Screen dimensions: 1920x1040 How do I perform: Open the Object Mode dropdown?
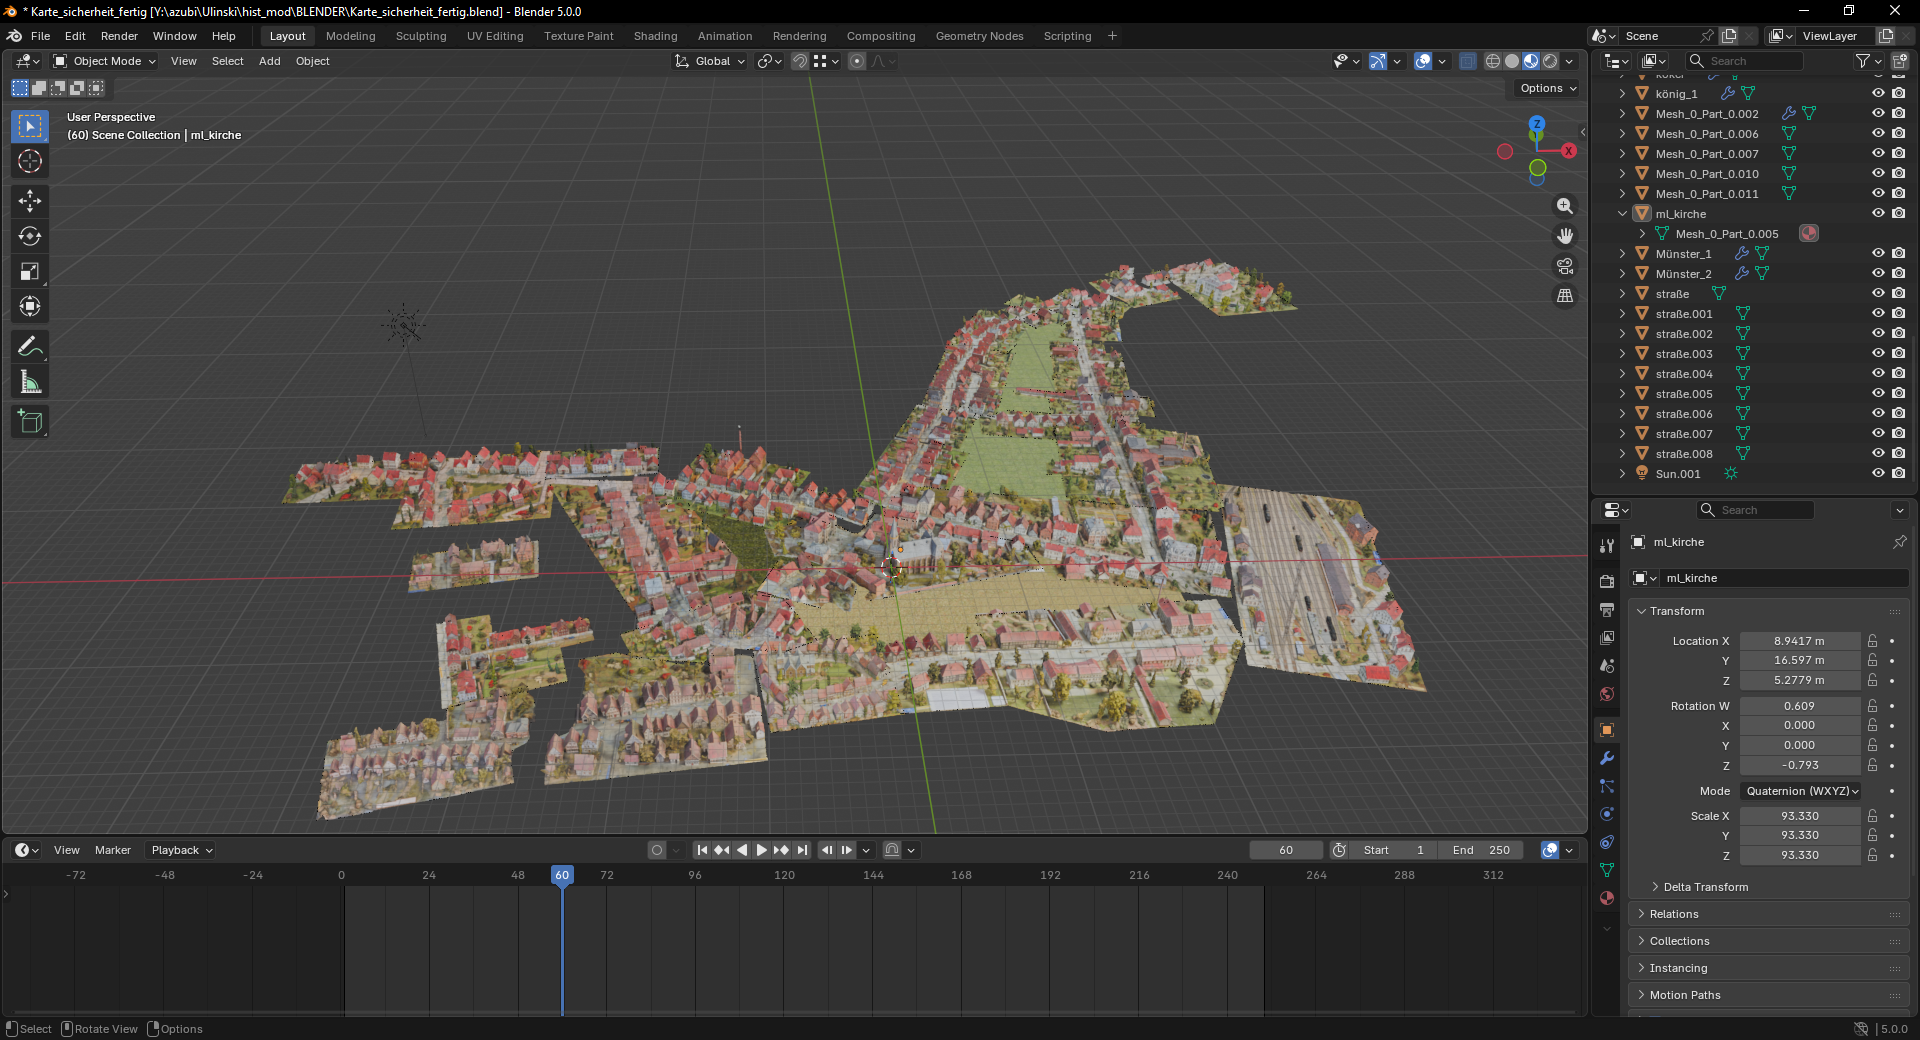pos(105,61)
